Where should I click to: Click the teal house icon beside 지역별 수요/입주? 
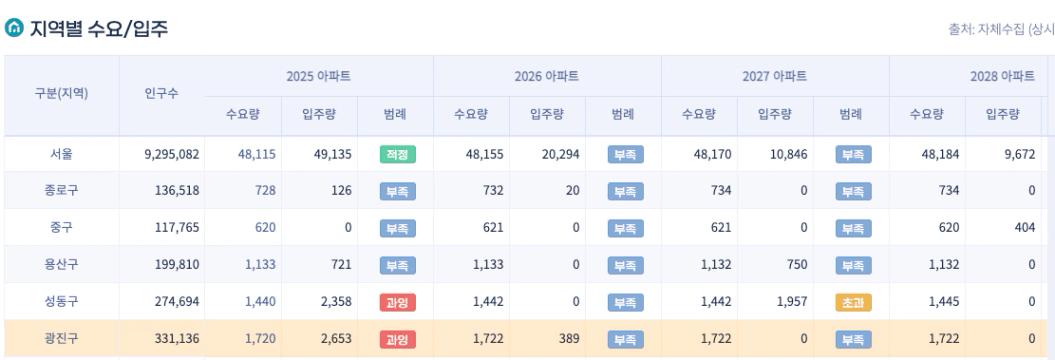[x=13, y=28]
